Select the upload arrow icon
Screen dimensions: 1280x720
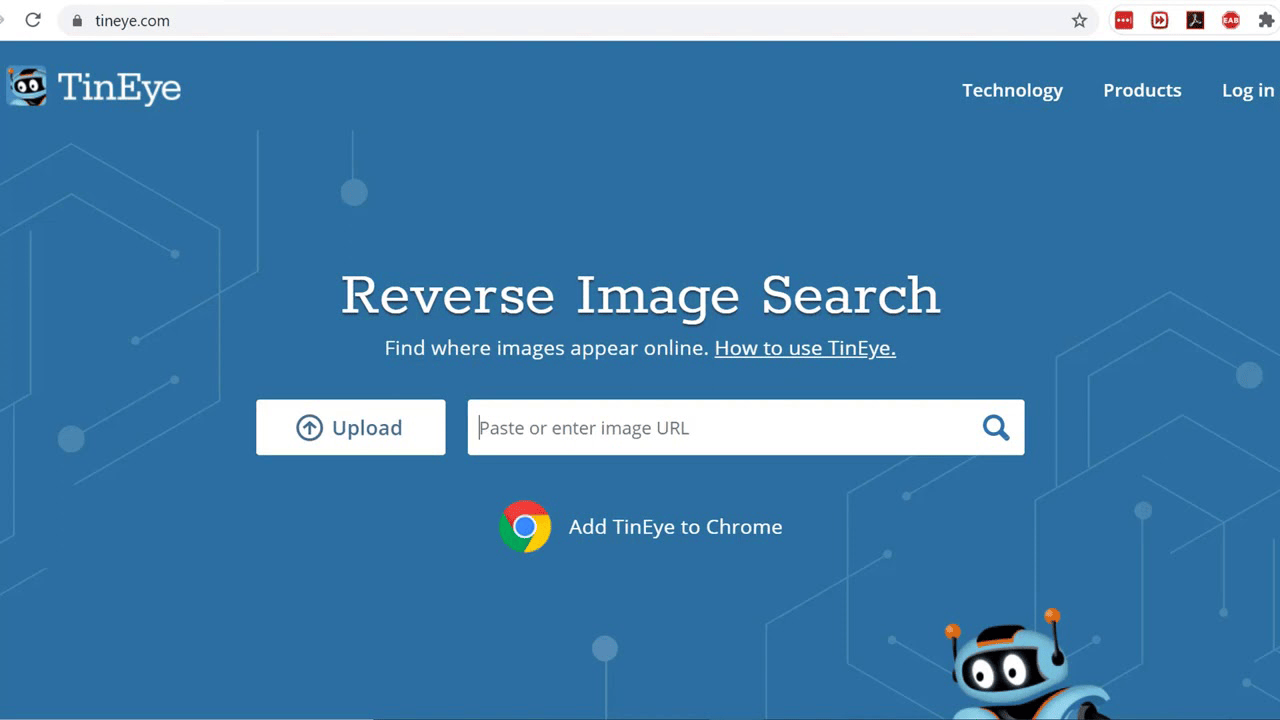point(310,427)
